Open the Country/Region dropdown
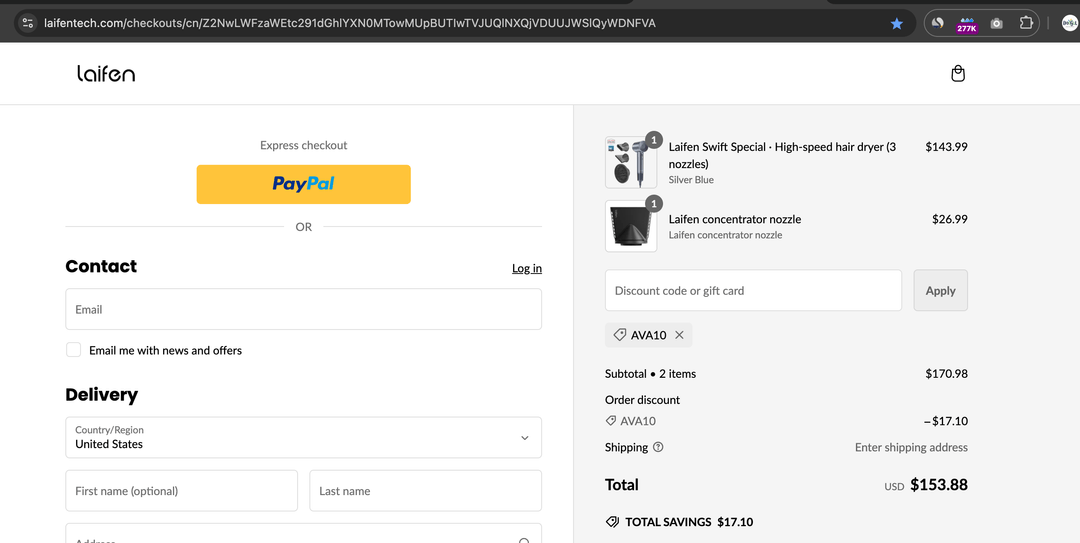Screen dimensions: 1080x543 tap(303, 437)
